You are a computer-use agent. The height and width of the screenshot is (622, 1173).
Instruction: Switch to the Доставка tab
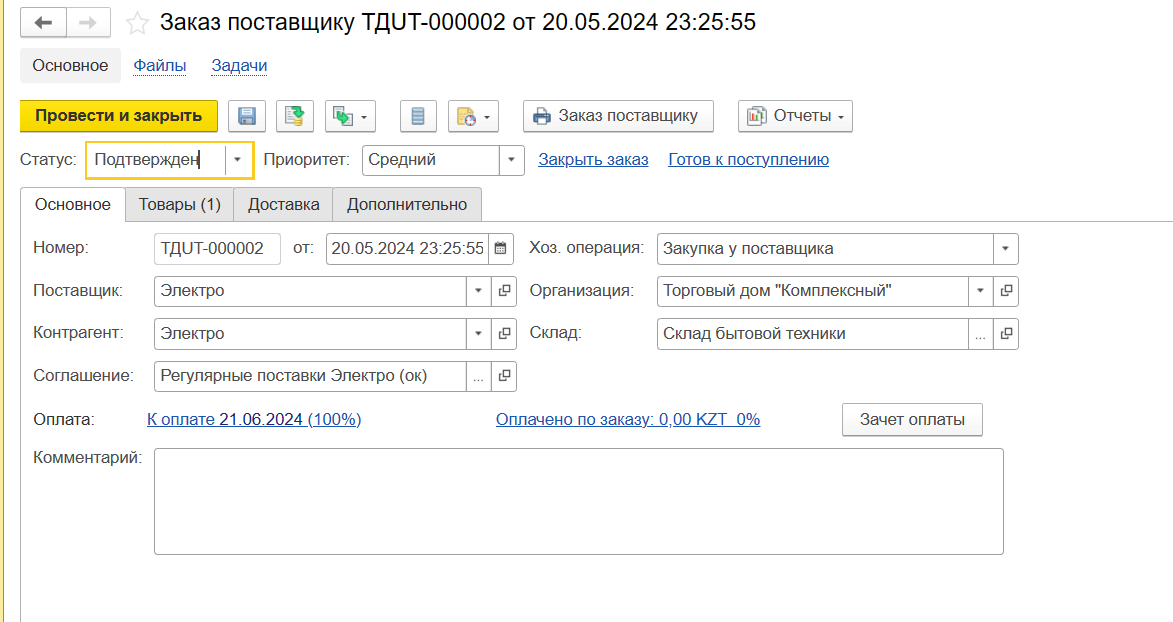pyautogui.click(x=283, y=204)
